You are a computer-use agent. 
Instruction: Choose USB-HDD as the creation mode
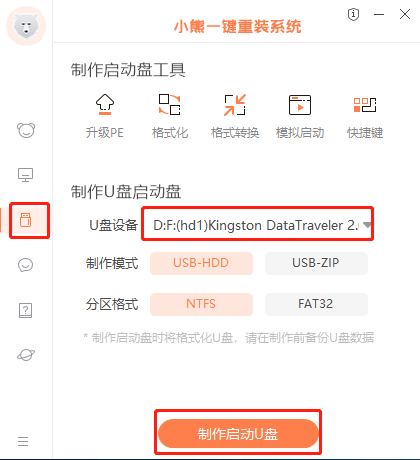tap(201, 263)
